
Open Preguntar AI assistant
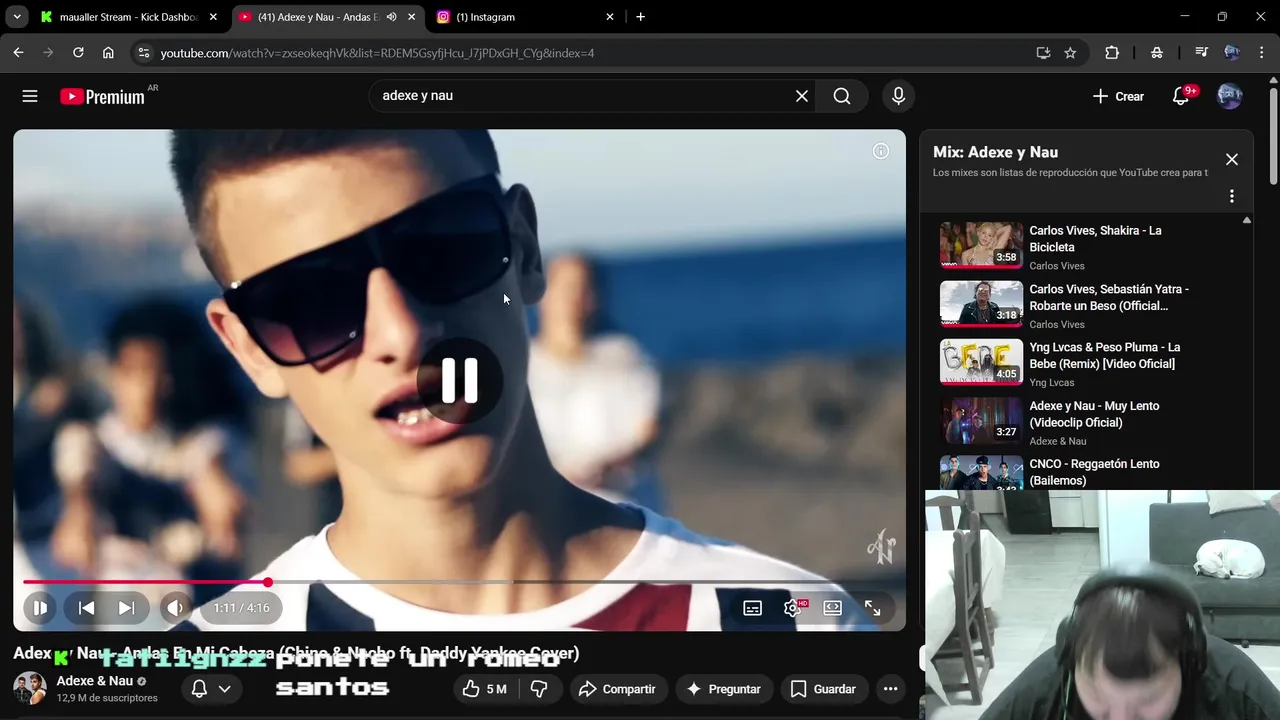[x=724, y=689]
